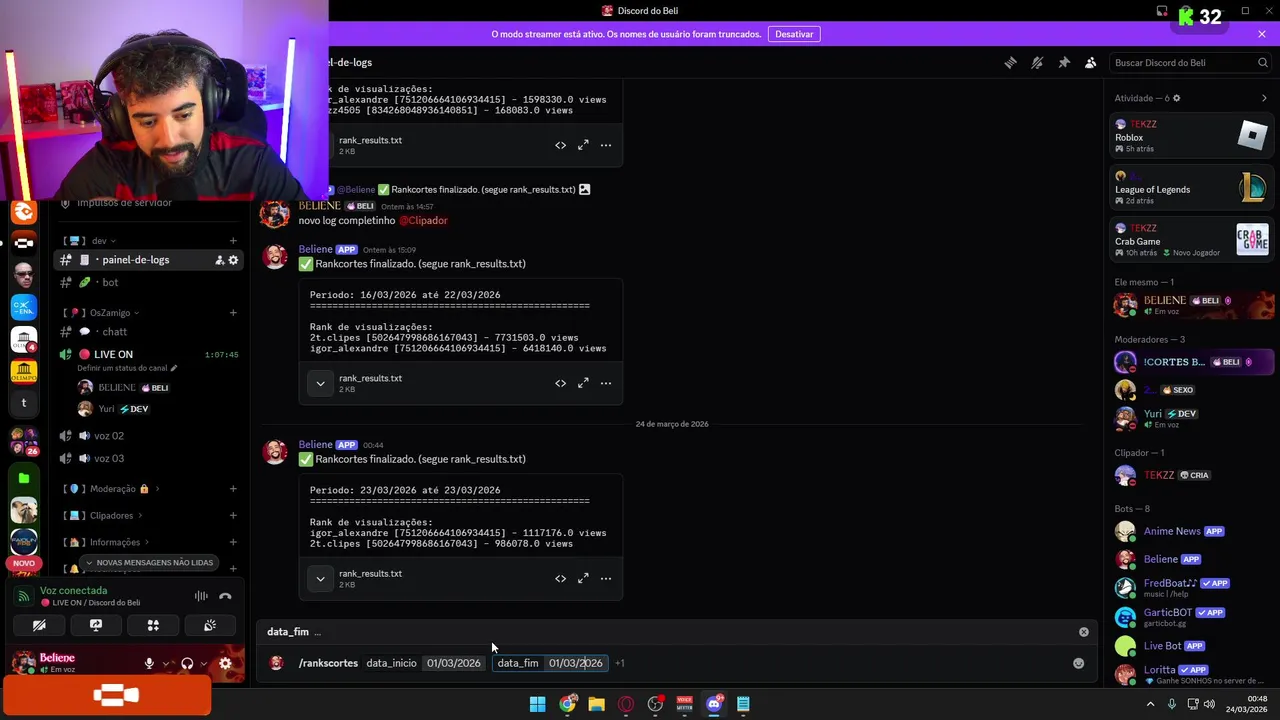View code of 23/03/2026 rank_results.txt attachment
Screen dimensions: 1280x720
(x=560, y=578)
